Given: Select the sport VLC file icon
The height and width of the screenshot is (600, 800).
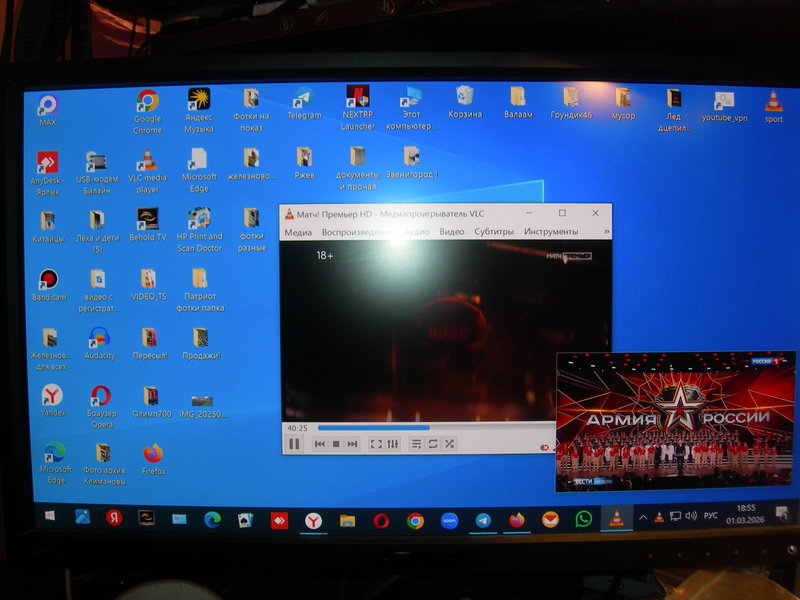Looking at the screenshot, I should pos(773,107).
